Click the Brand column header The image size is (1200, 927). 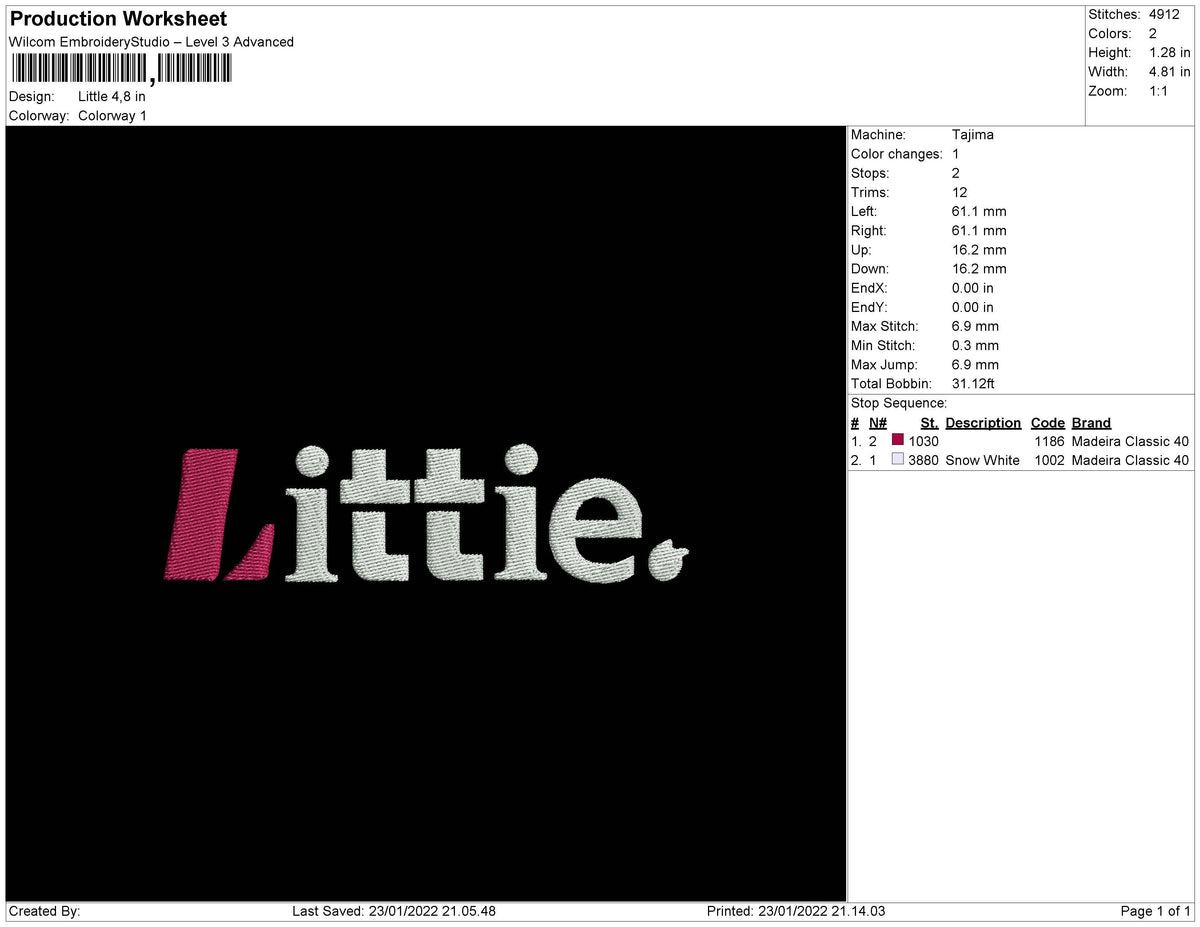[1091, 423]
